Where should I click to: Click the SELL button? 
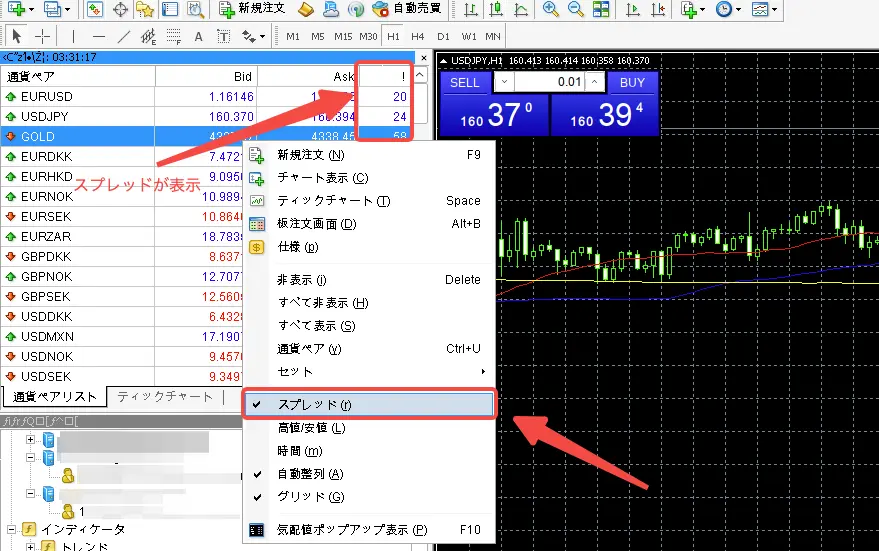tap(465, 82)
